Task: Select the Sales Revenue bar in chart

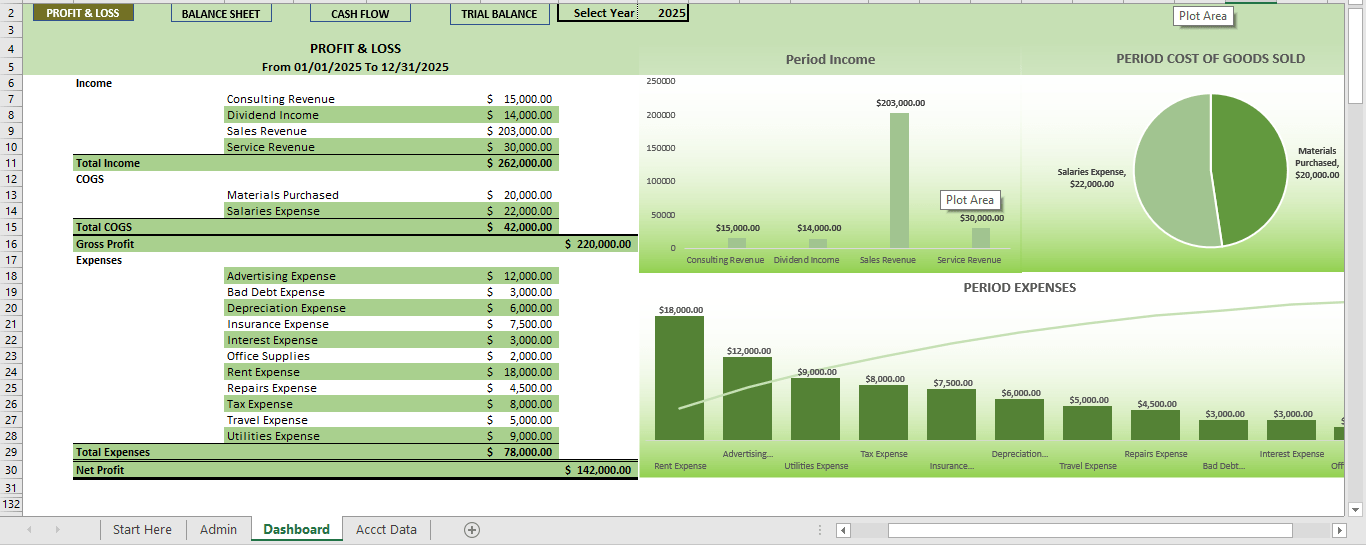Action: 899,180
